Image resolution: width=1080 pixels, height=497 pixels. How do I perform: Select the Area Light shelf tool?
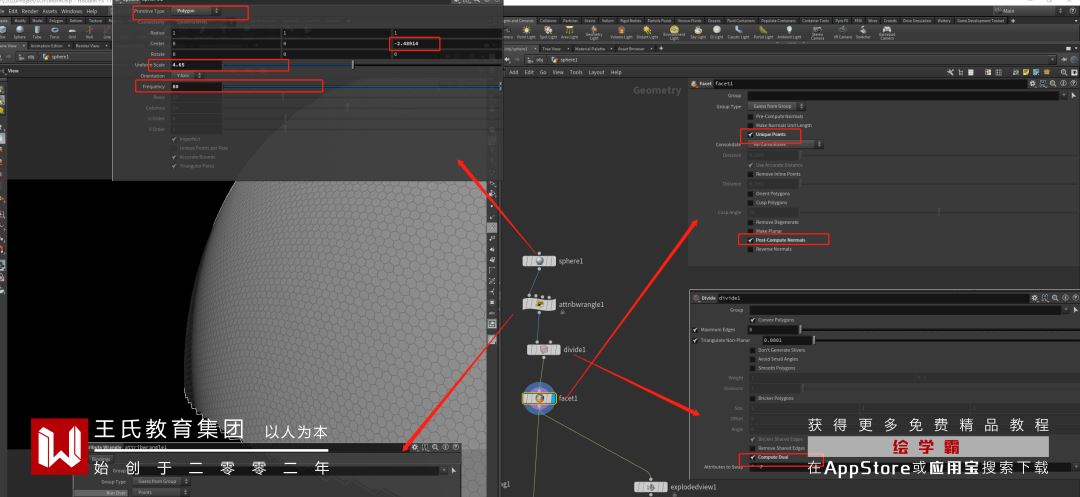[570, 32]
